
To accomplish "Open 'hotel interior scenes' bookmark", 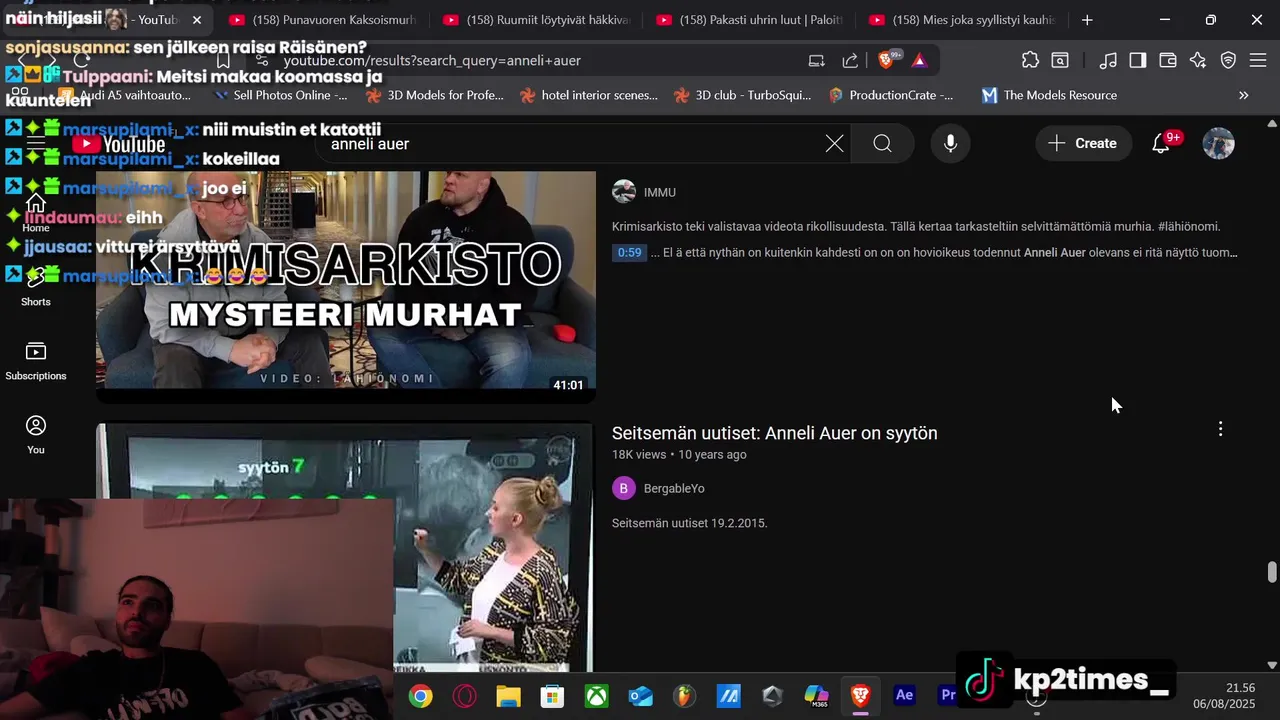I will coord(589,95).
